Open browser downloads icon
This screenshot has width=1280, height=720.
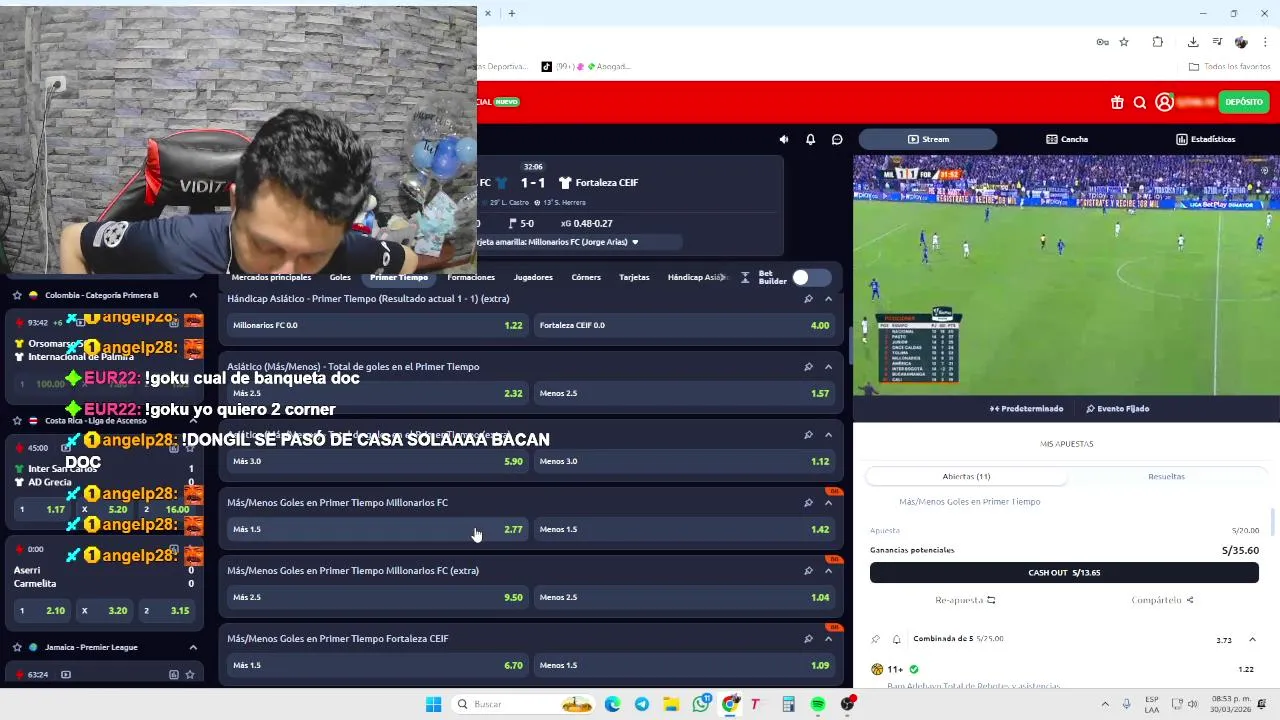[1193, 42]
